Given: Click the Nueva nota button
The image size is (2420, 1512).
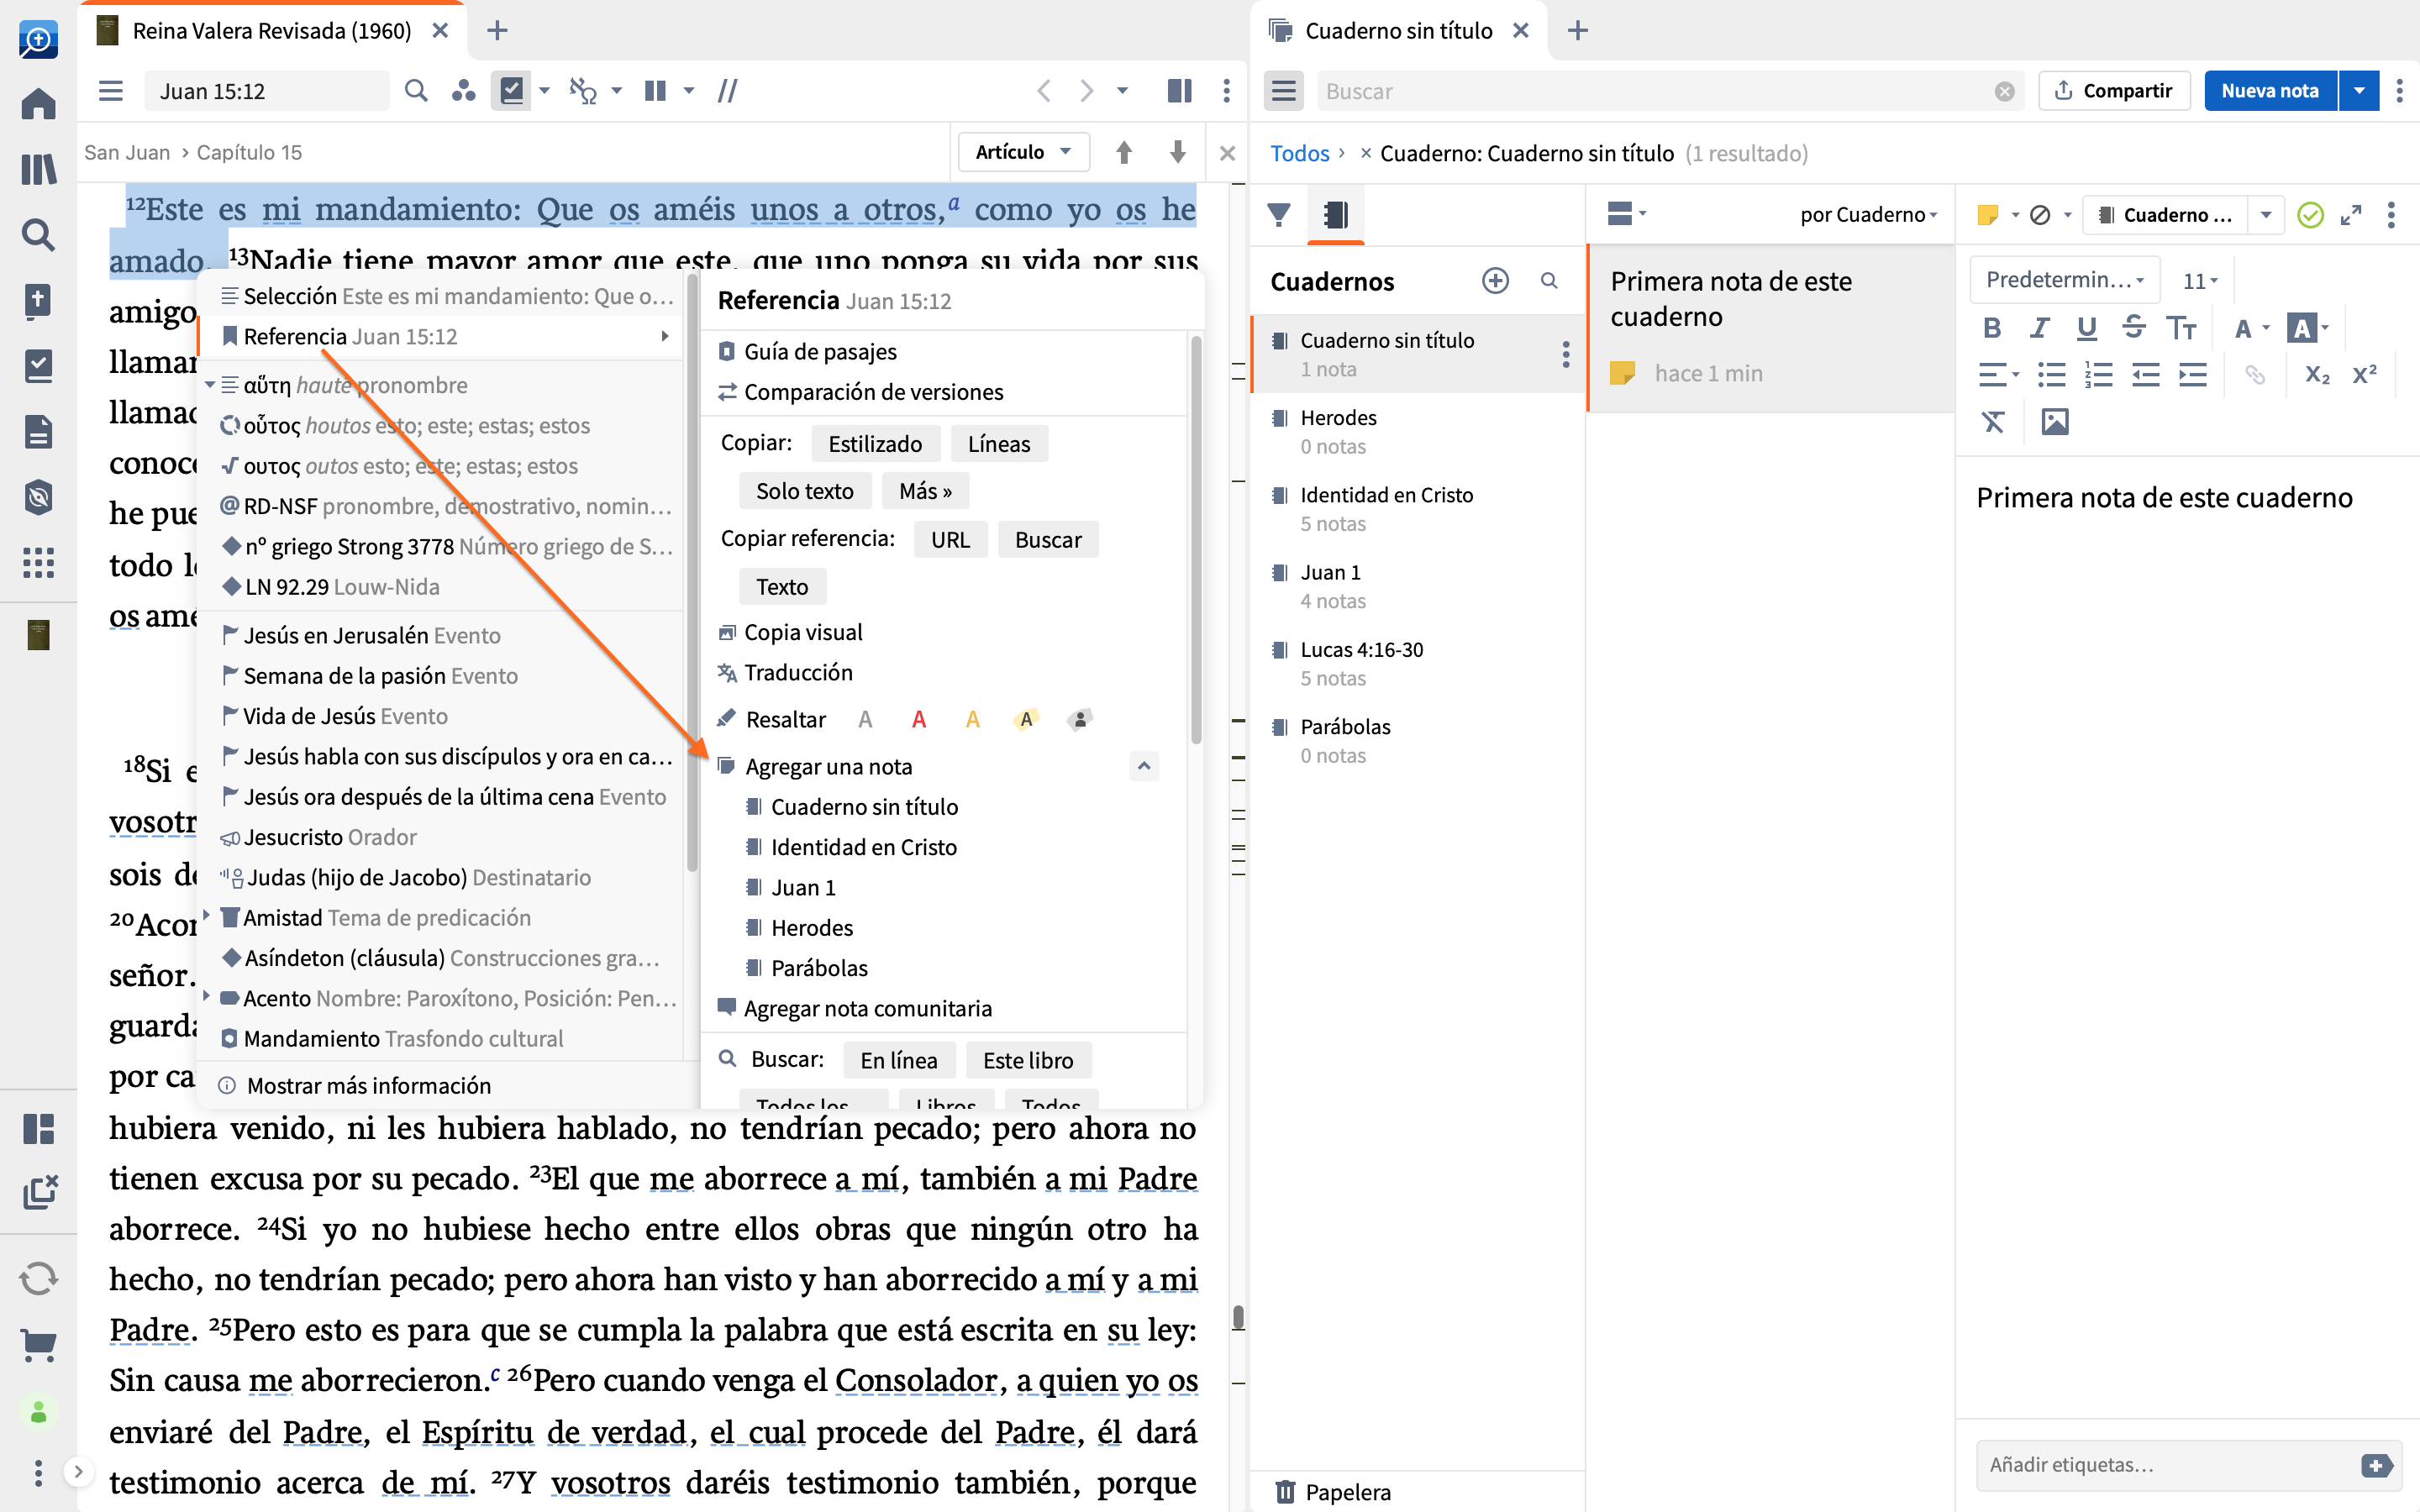Looking at the screenshot, I should point(2271,91).
